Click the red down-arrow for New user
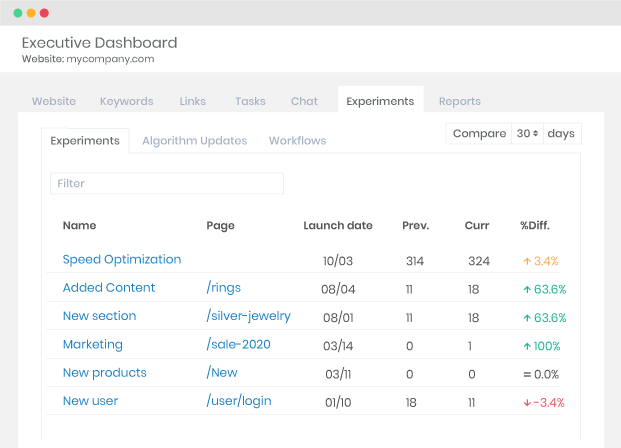Screen dimensions: 621x448 coord(526,402)
